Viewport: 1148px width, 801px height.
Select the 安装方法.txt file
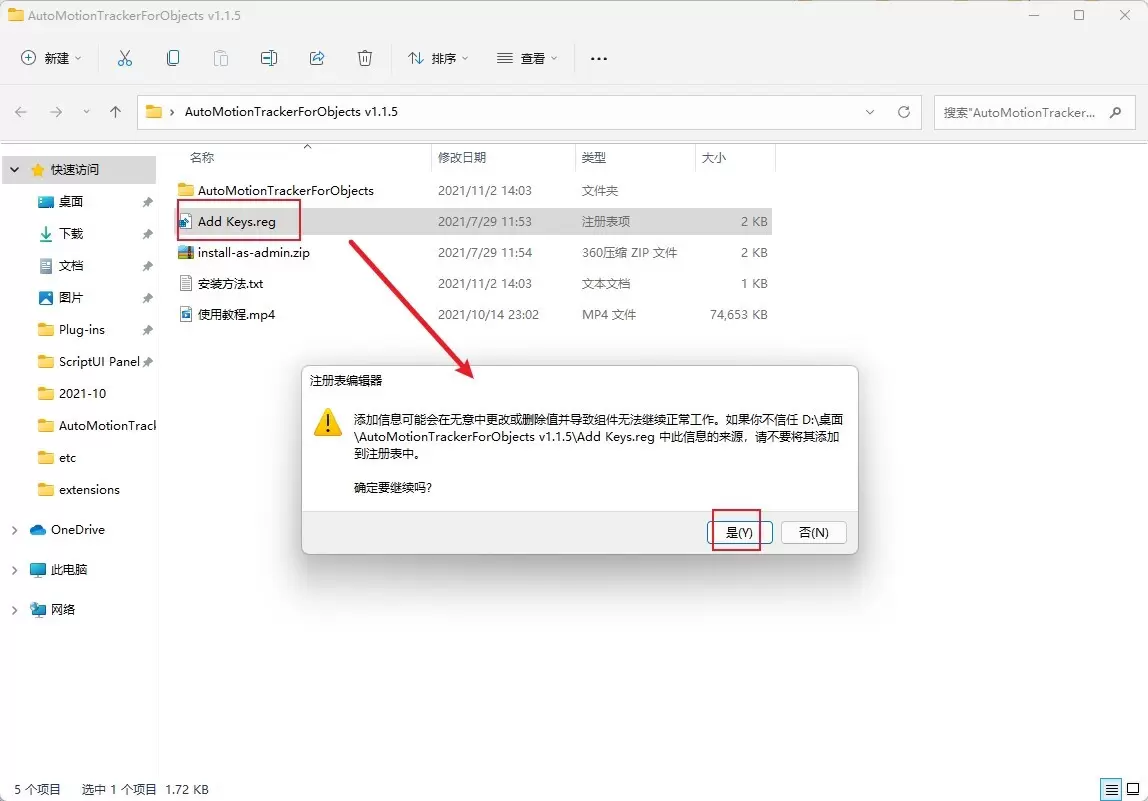pos(230,283)
